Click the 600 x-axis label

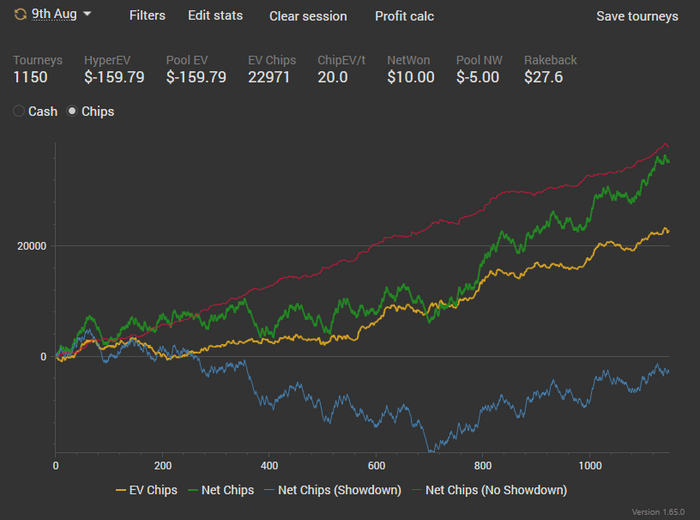[x=376, y=466]
